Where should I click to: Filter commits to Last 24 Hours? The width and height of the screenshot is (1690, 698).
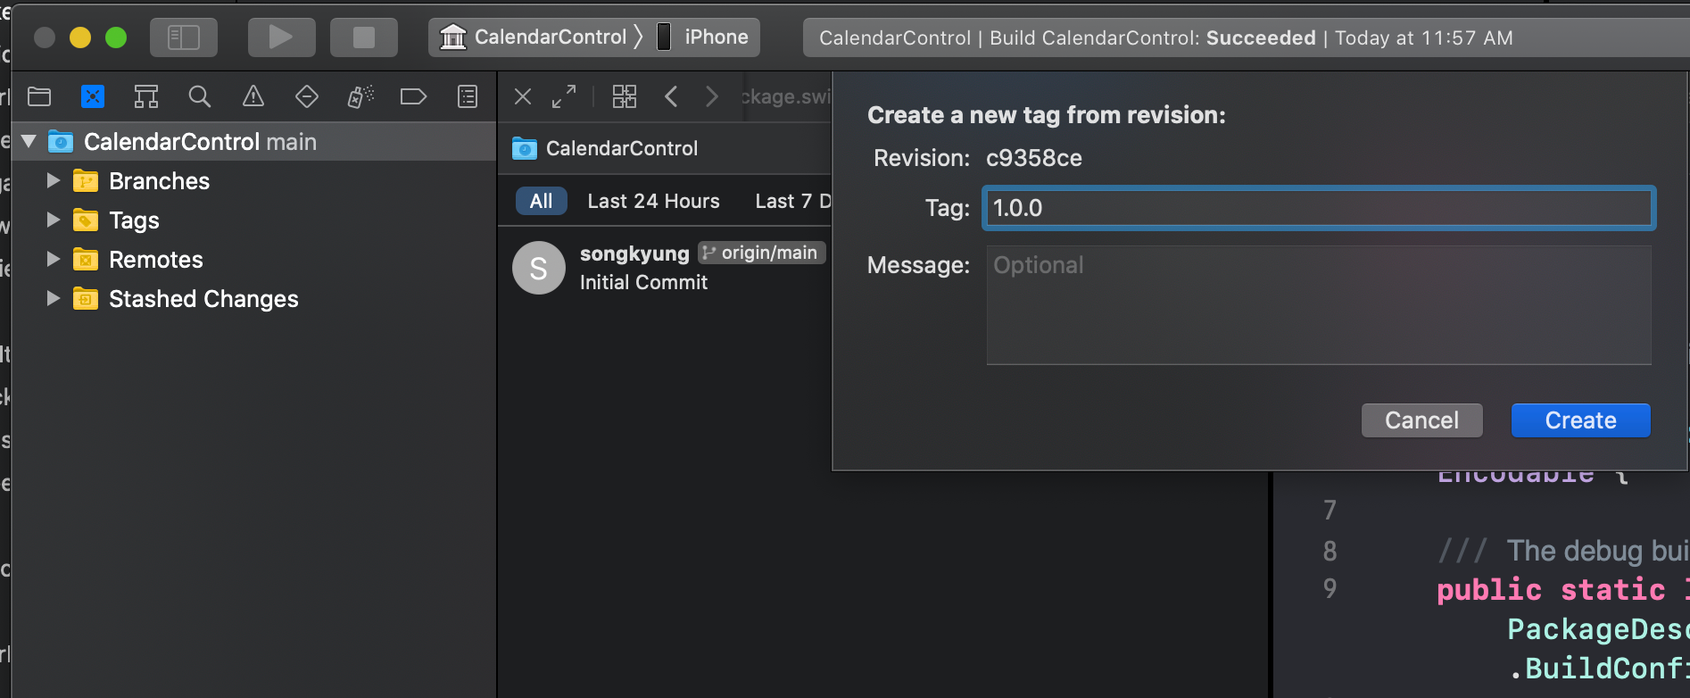[653, 201]
